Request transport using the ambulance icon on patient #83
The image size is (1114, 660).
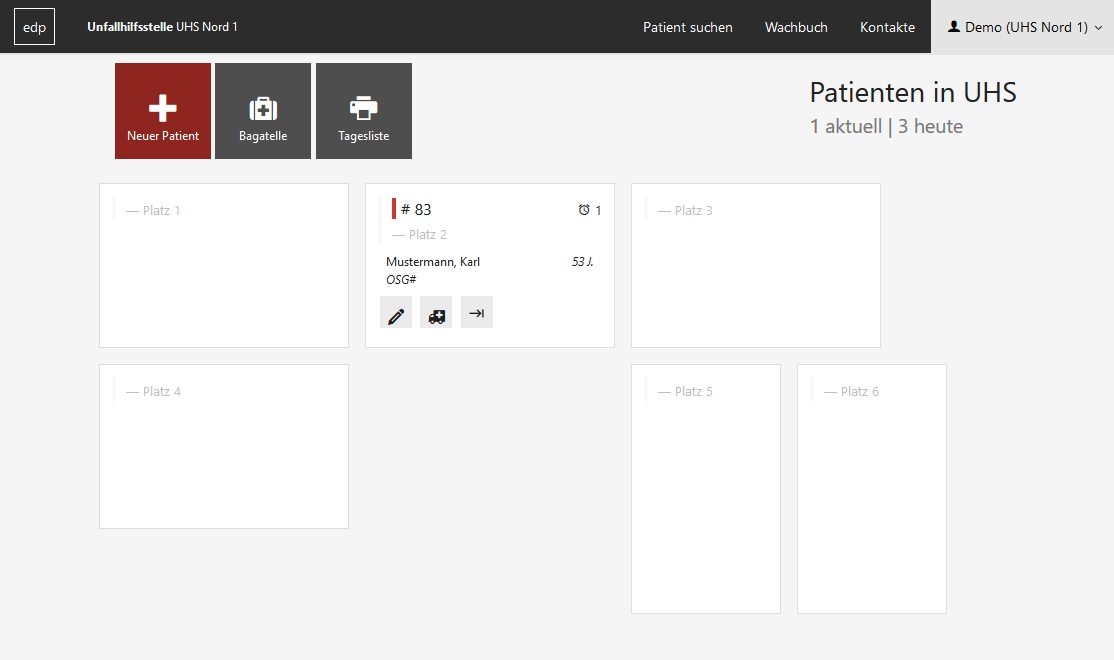[x=436, y=313]
